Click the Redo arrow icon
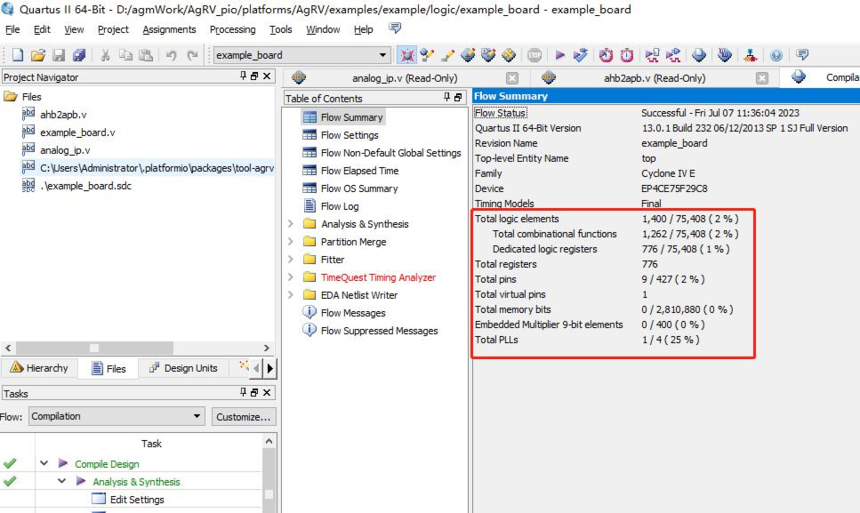 tap(192, 55)
